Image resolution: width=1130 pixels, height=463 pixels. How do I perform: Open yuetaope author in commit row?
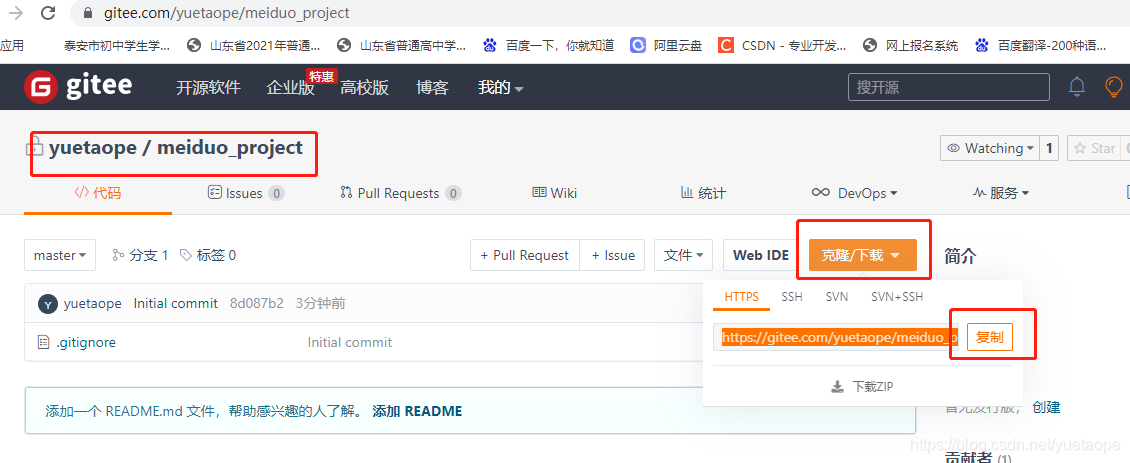coord(92,304)
